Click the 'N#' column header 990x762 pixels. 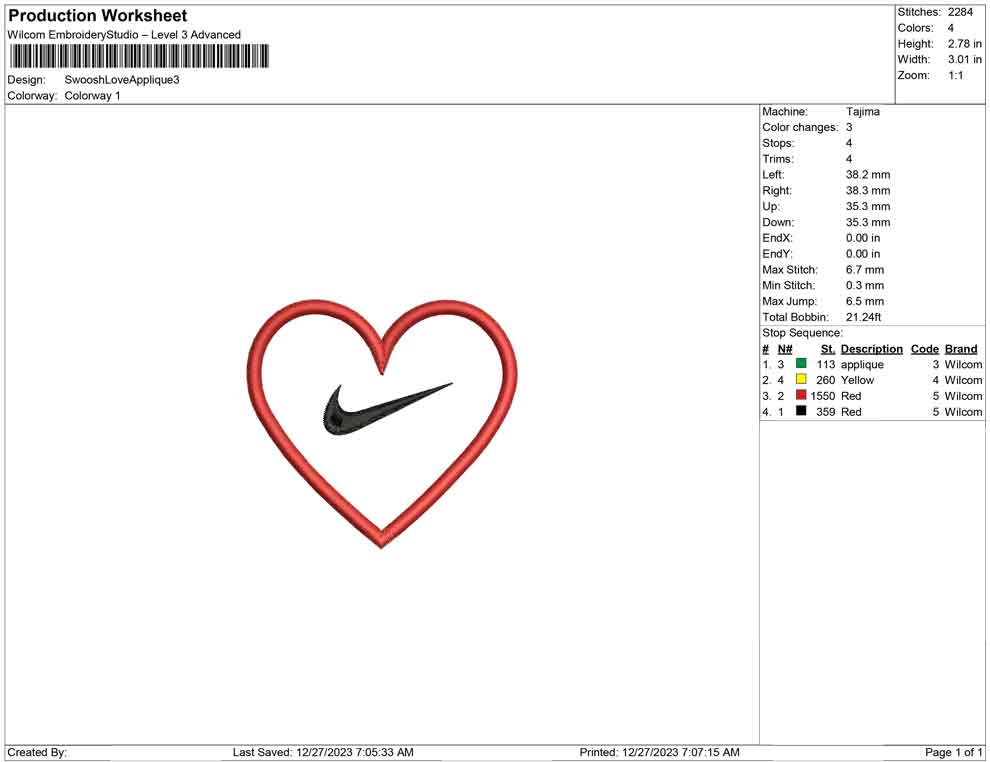[x=785, y=349]
